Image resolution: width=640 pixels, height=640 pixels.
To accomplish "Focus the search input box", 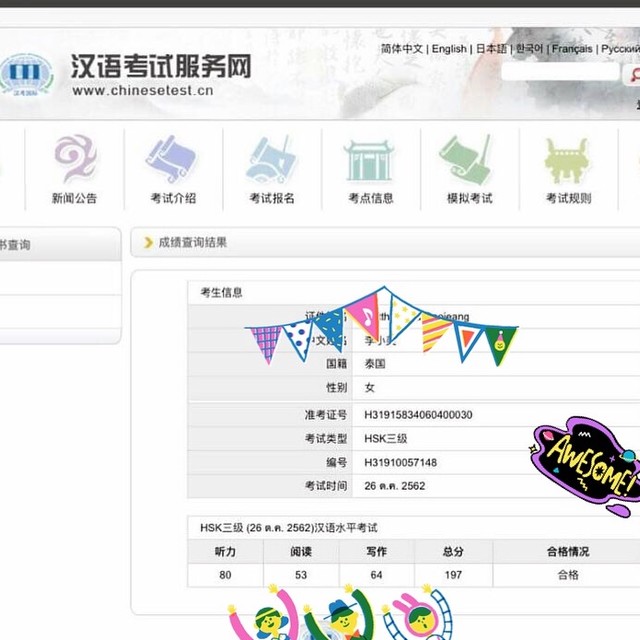I will click(560, 73).
